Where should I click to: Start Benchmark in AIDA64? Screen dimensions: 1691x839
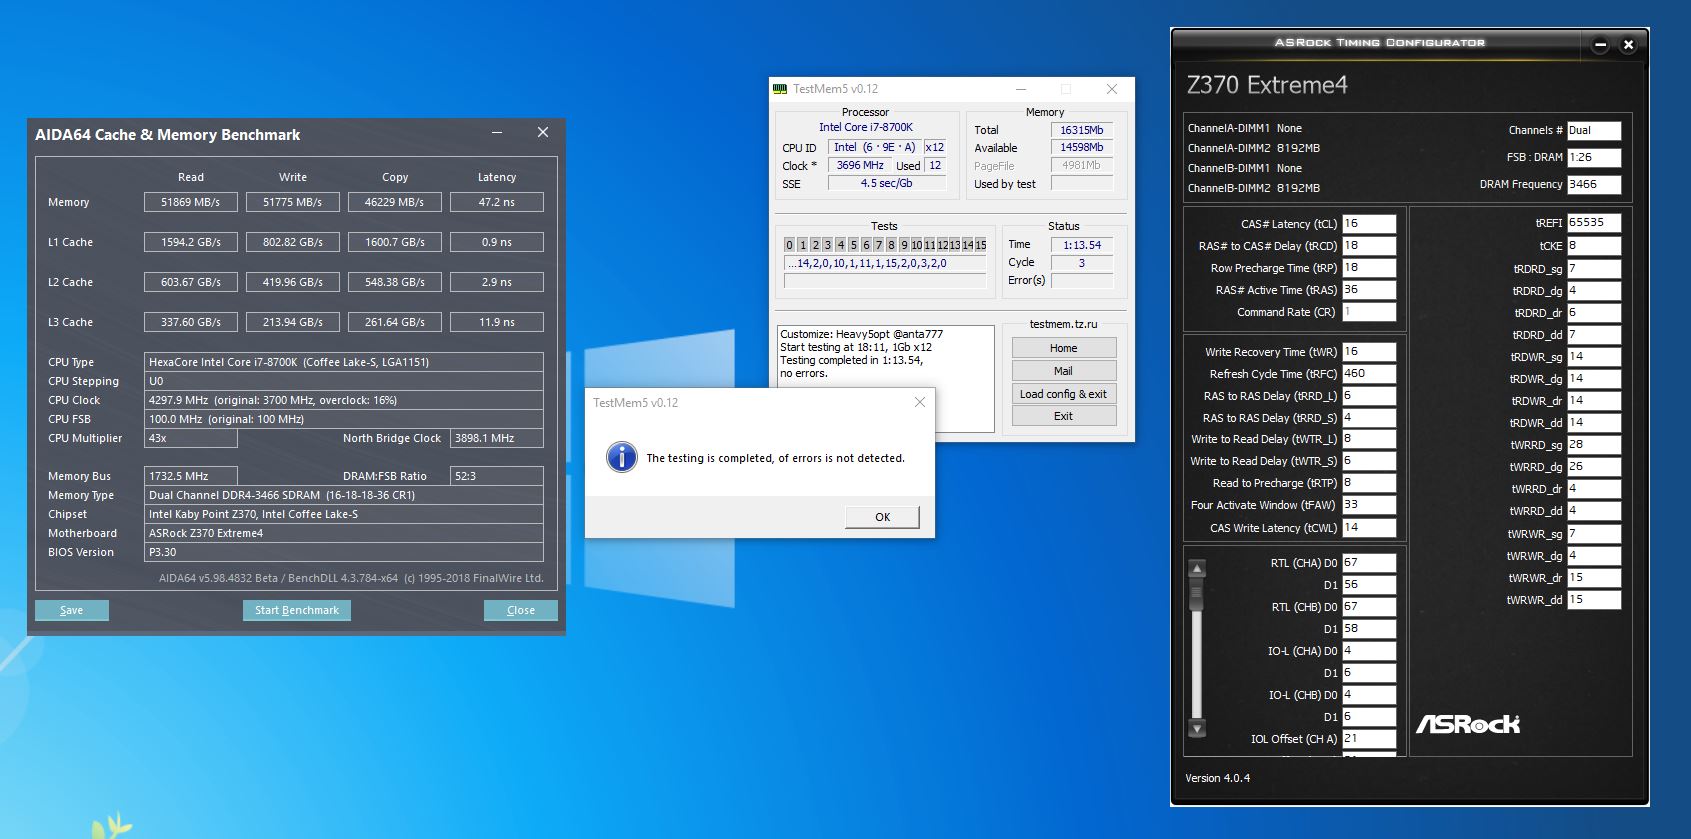[x=297, y=610]
